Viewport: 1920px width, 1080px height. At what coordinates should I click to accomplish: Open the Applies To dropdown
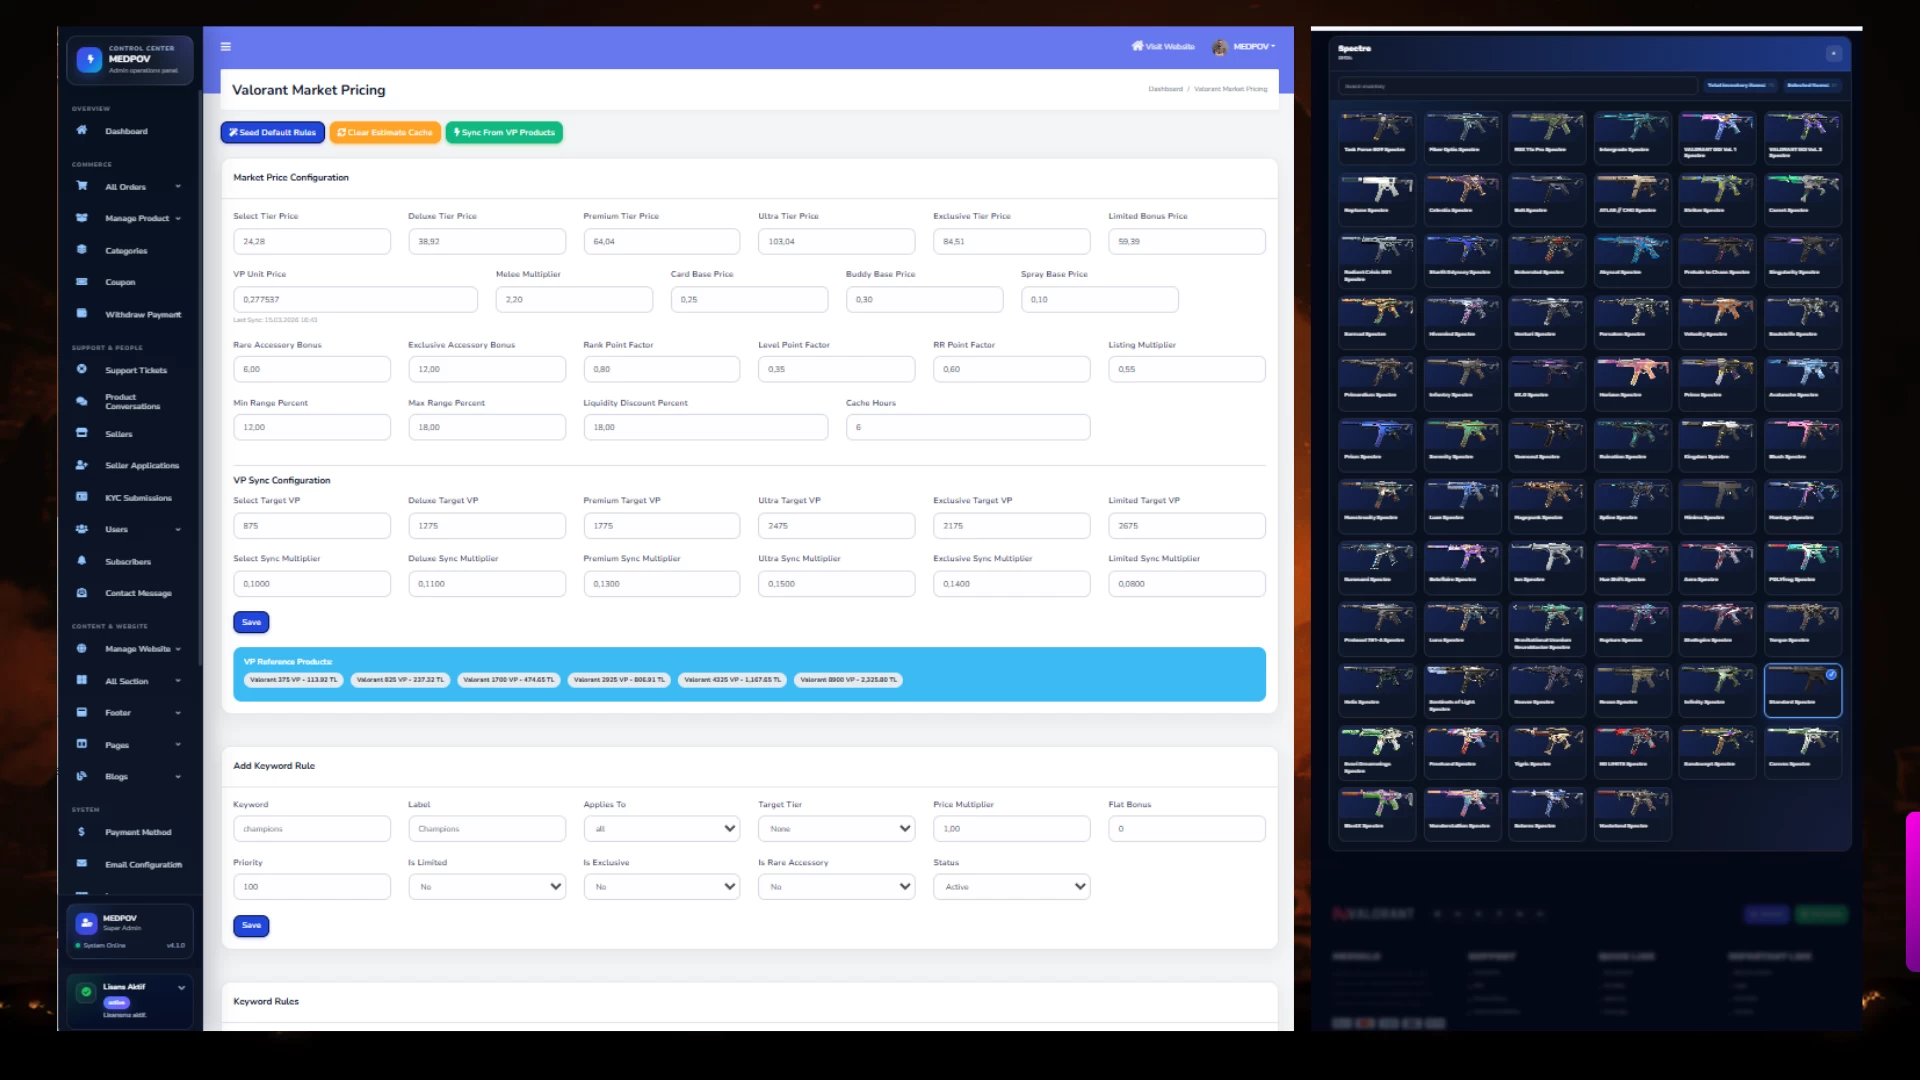[661, 829]
